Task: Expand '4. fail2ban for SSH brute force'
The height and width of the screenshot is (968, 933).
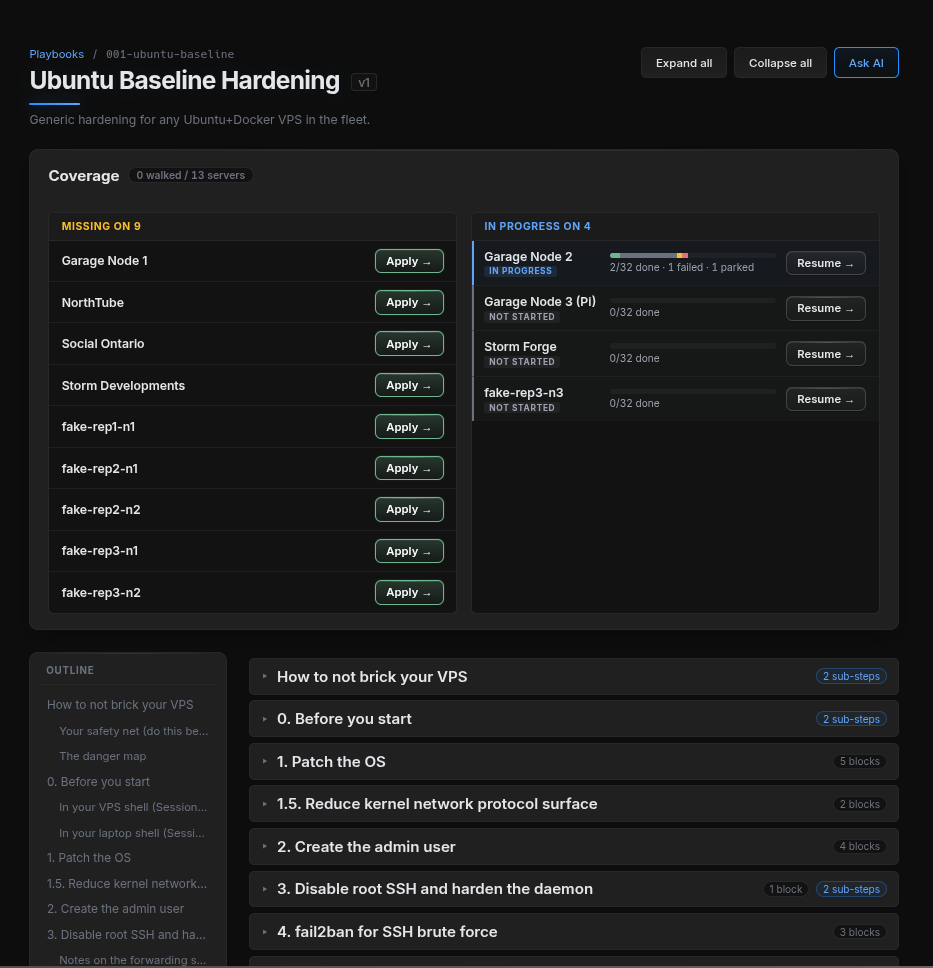Action: (x=574, y=932)
